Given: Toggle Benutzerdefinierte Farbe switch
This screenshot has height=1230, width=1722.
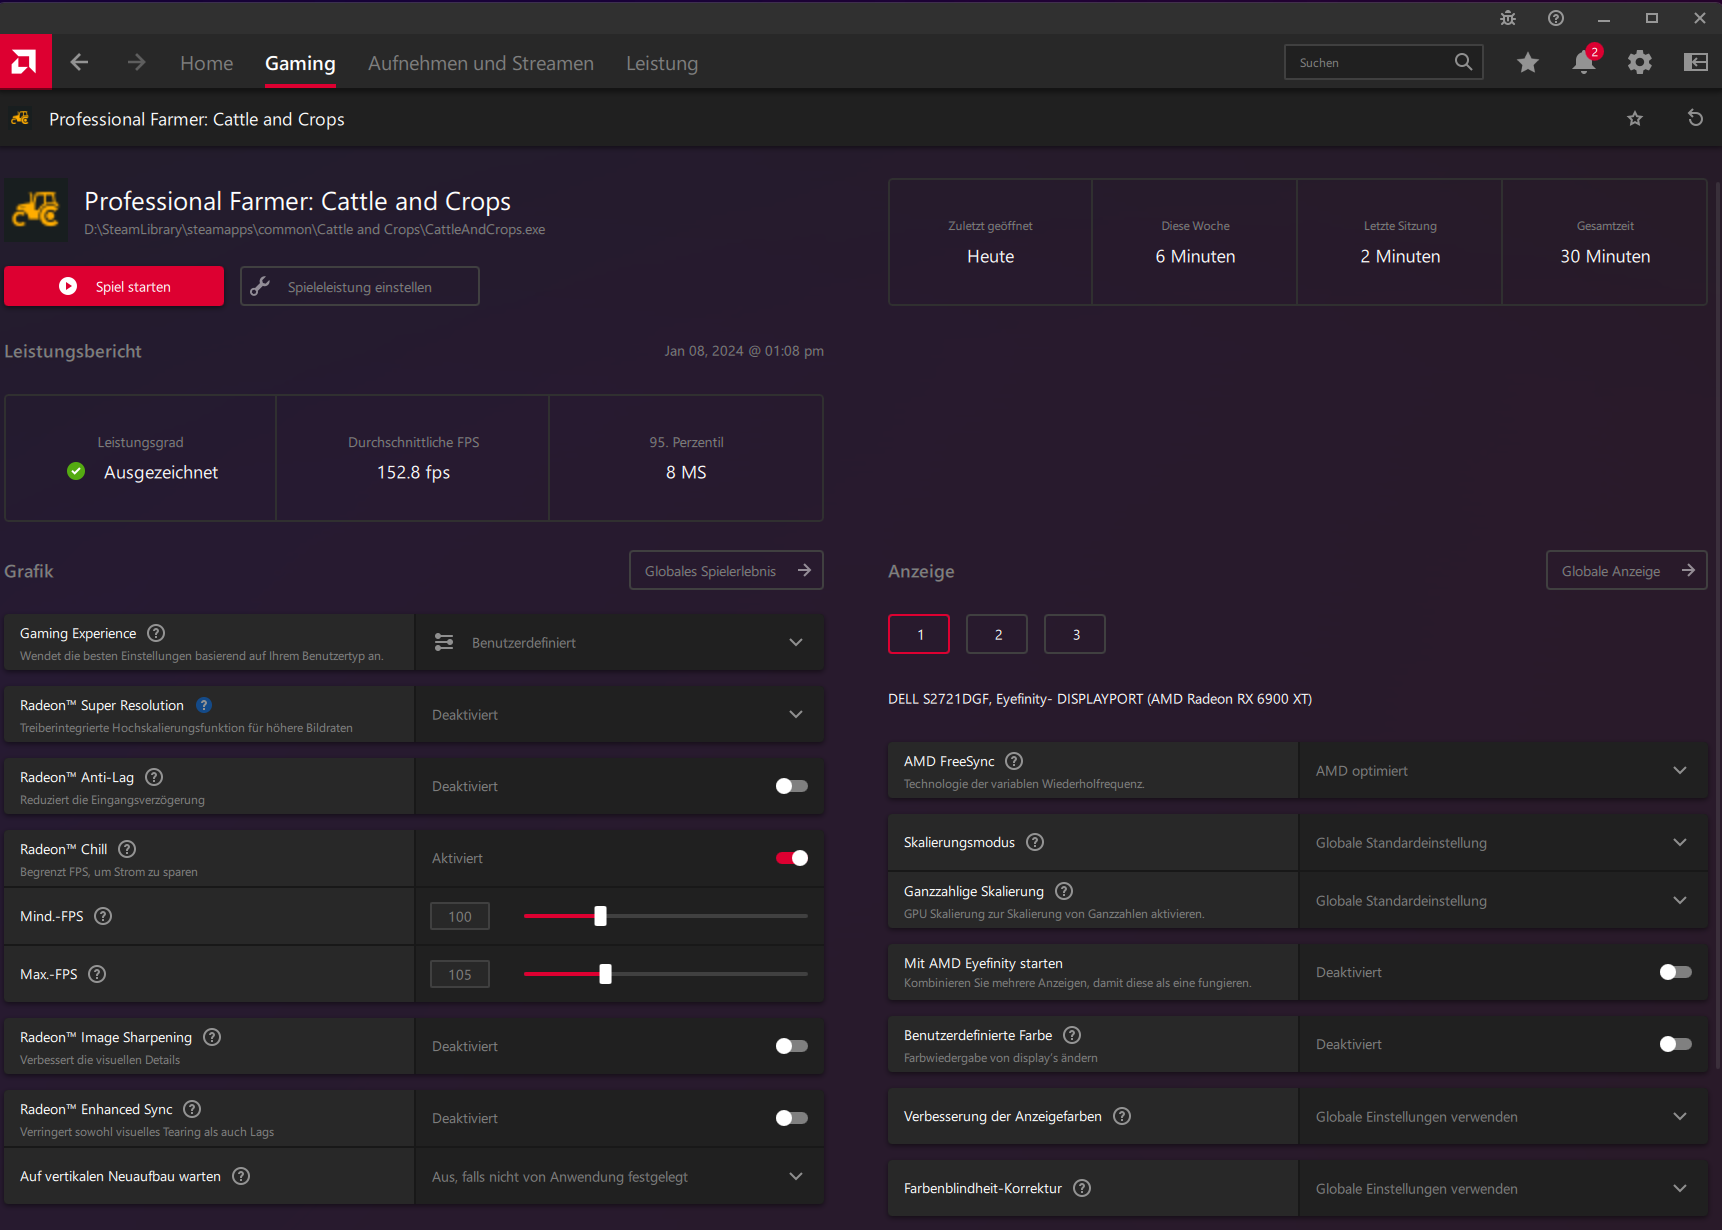Looking at the screenshot, I should point(1676,1044).
